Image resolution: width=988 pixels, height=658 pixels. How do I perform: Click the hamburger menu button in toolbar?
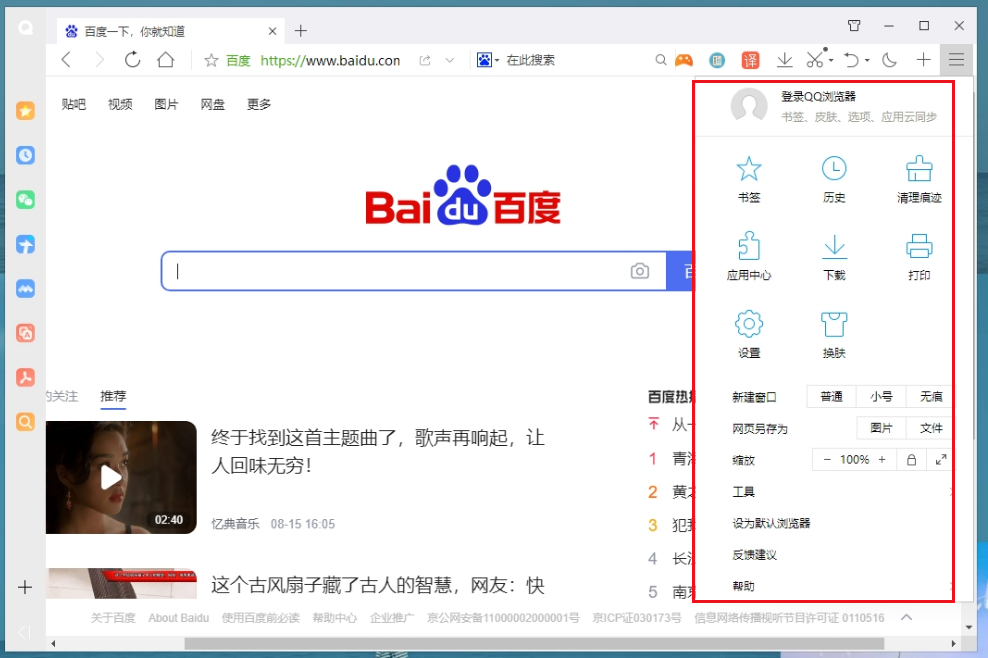(x=956, y=60)
